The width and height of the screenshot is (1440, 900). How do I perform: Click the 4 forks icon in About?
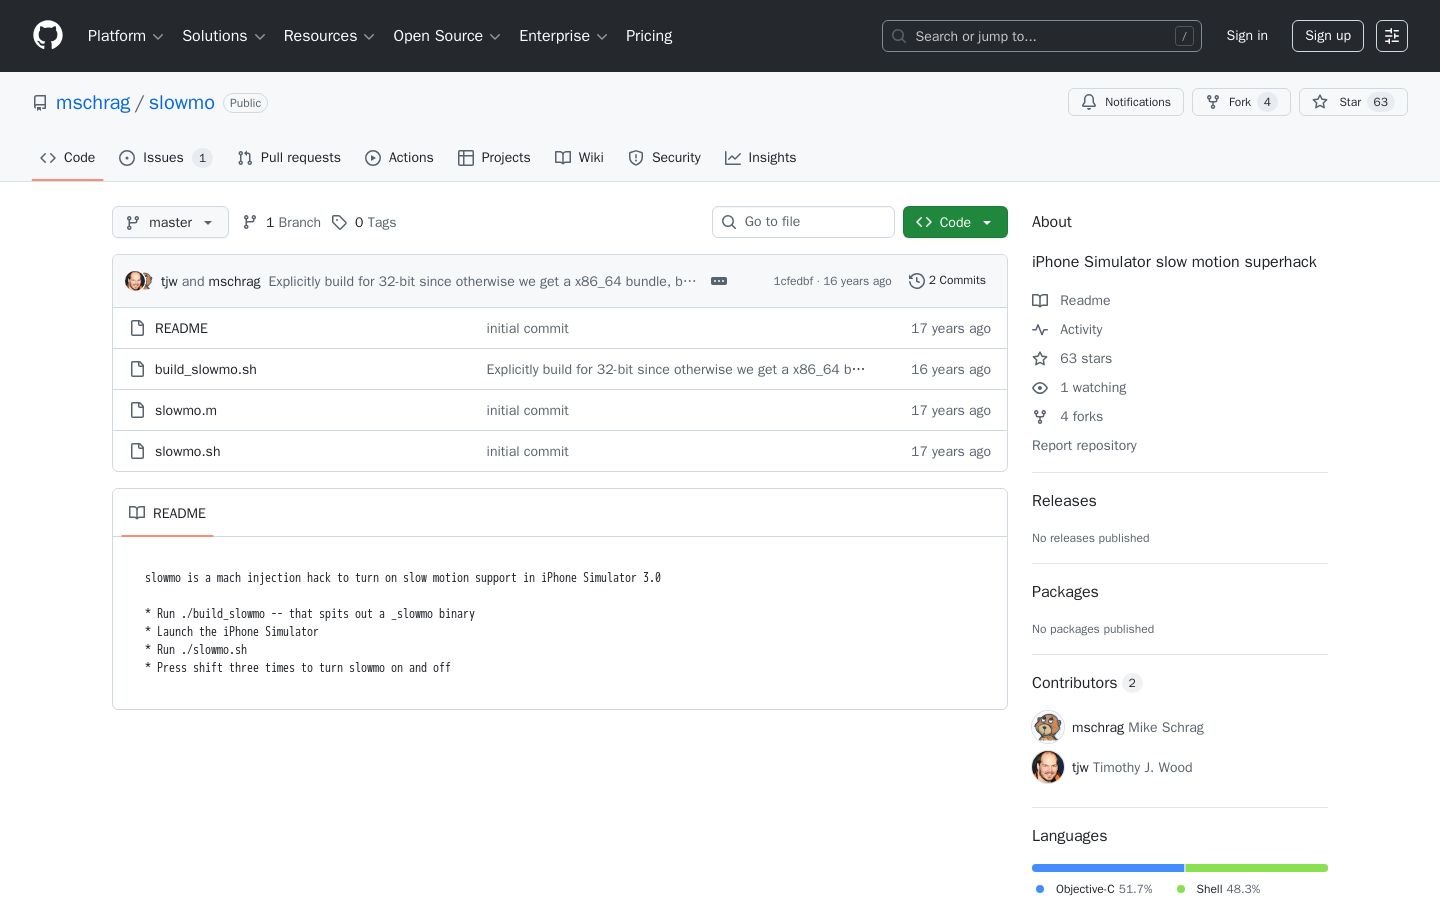1040,416
